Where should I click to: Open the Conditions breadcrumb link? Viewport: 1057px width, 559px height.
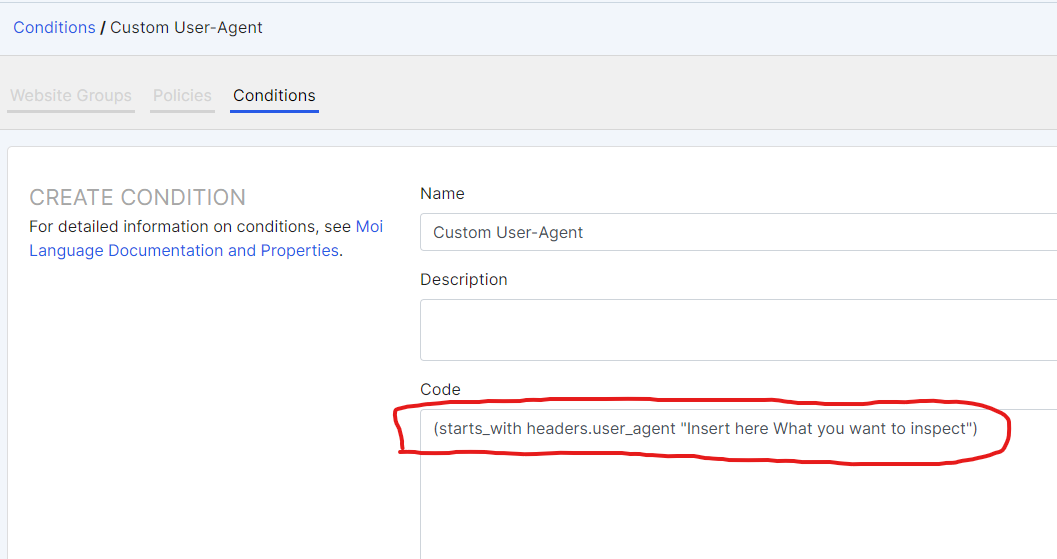coord(54,27)
